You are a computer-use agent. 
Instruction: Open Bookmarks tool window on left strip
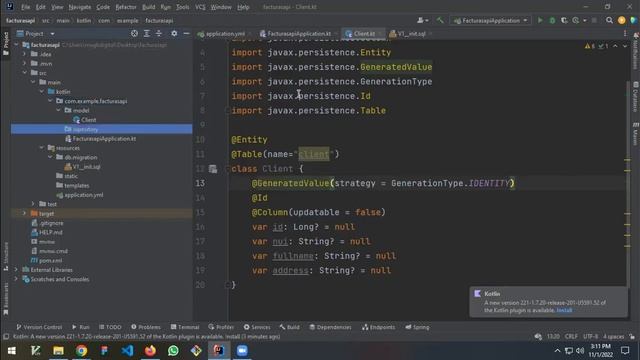6,299
